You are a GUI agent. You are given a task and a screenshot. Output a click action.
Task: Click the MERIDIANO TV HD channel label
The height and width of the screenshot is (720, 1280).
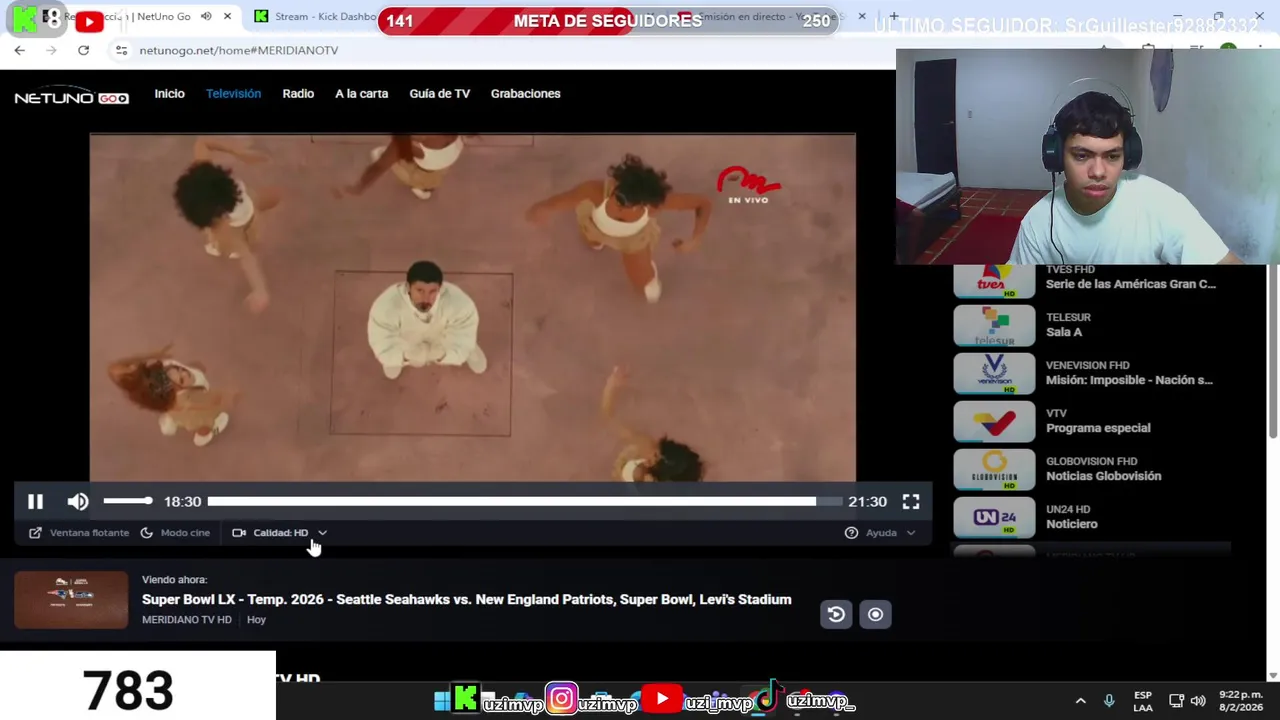pos(187,620)
